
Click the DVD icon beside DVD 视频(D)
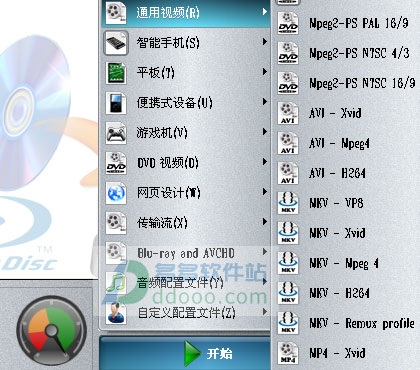pos(116,163)
